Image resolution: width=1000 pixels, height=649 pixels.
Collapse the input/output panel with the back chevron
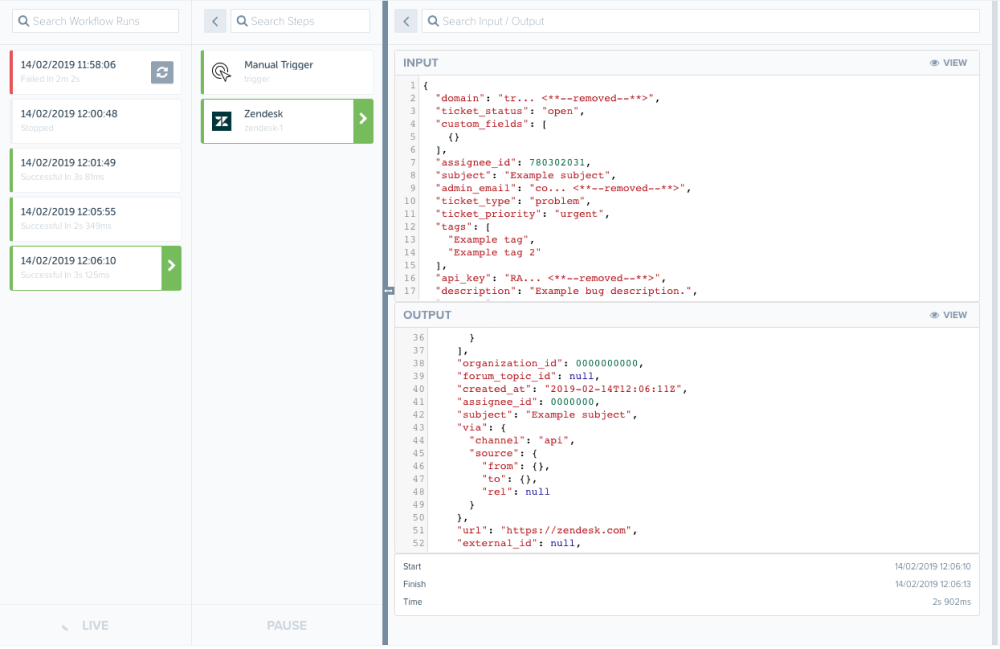(x=405, y=21)
